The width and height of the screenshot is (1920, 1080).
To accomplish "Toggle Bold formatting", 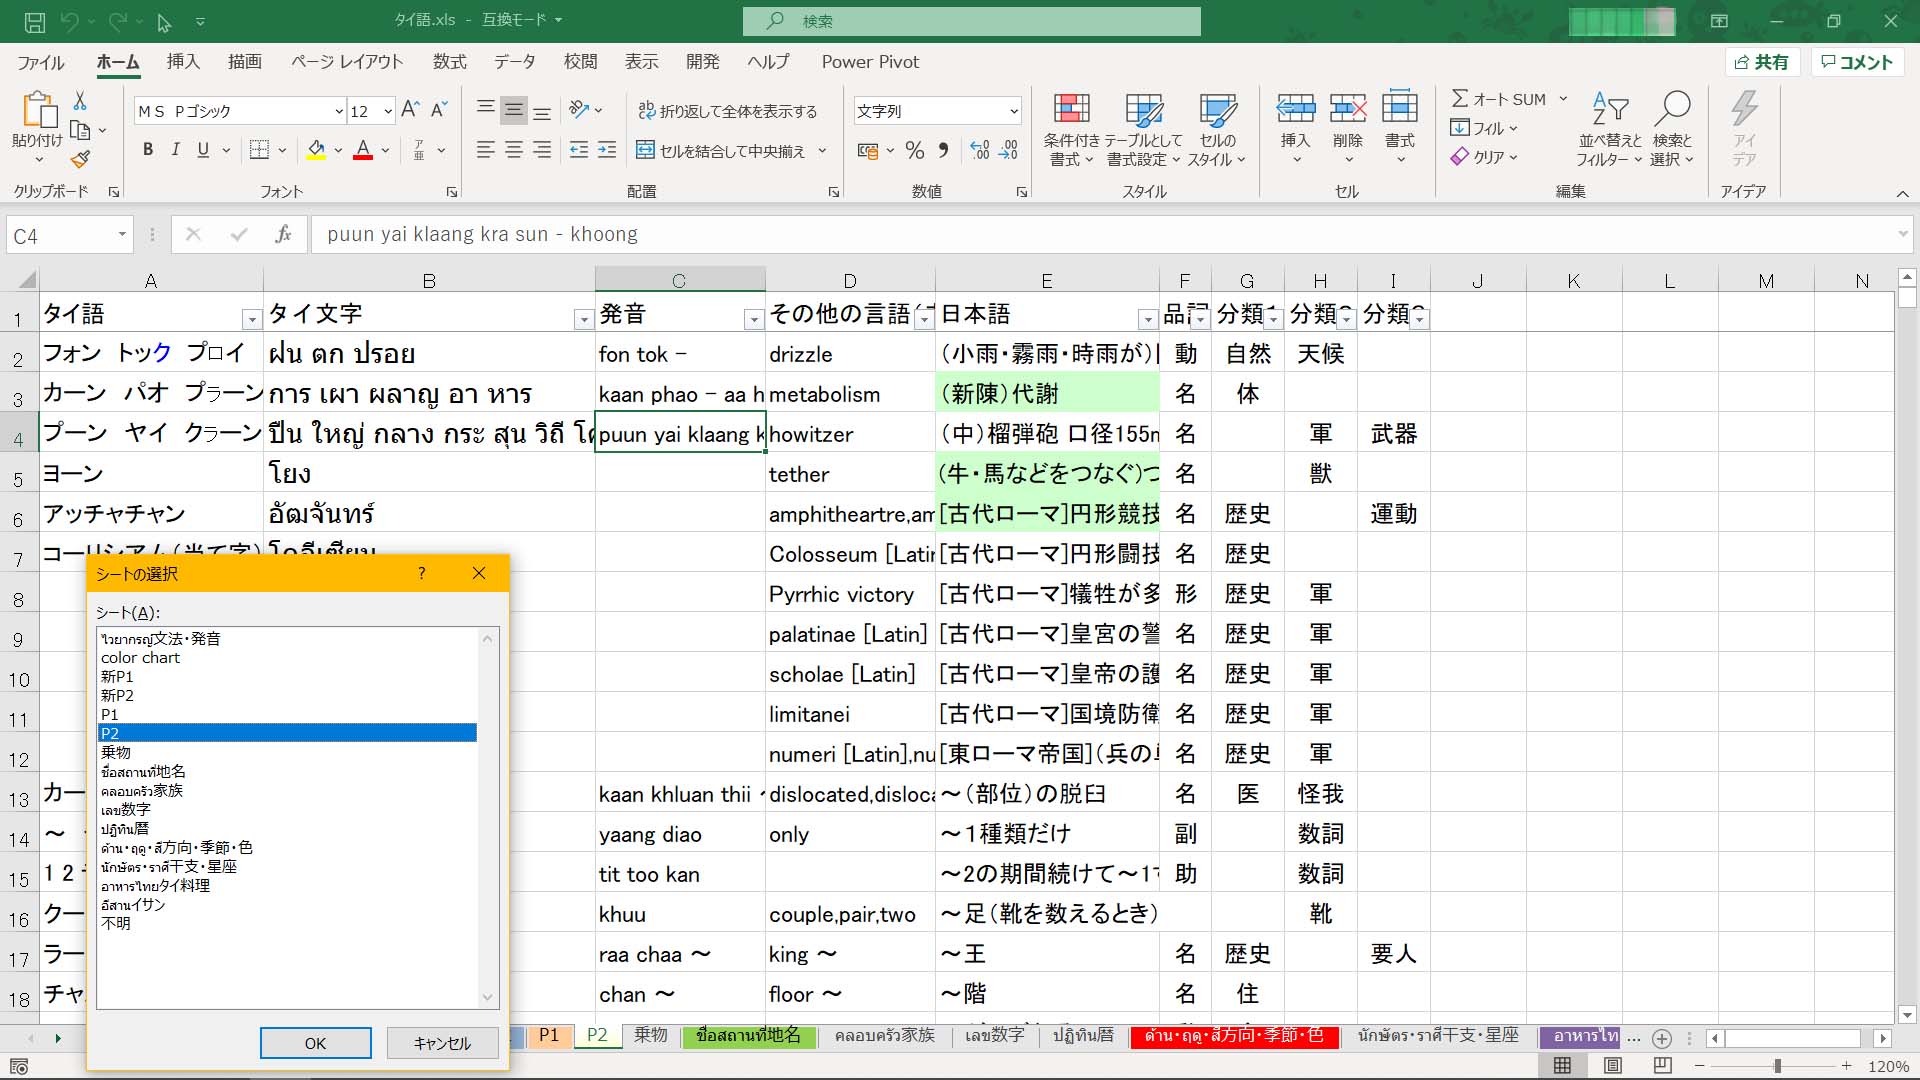I will point(148,150).
